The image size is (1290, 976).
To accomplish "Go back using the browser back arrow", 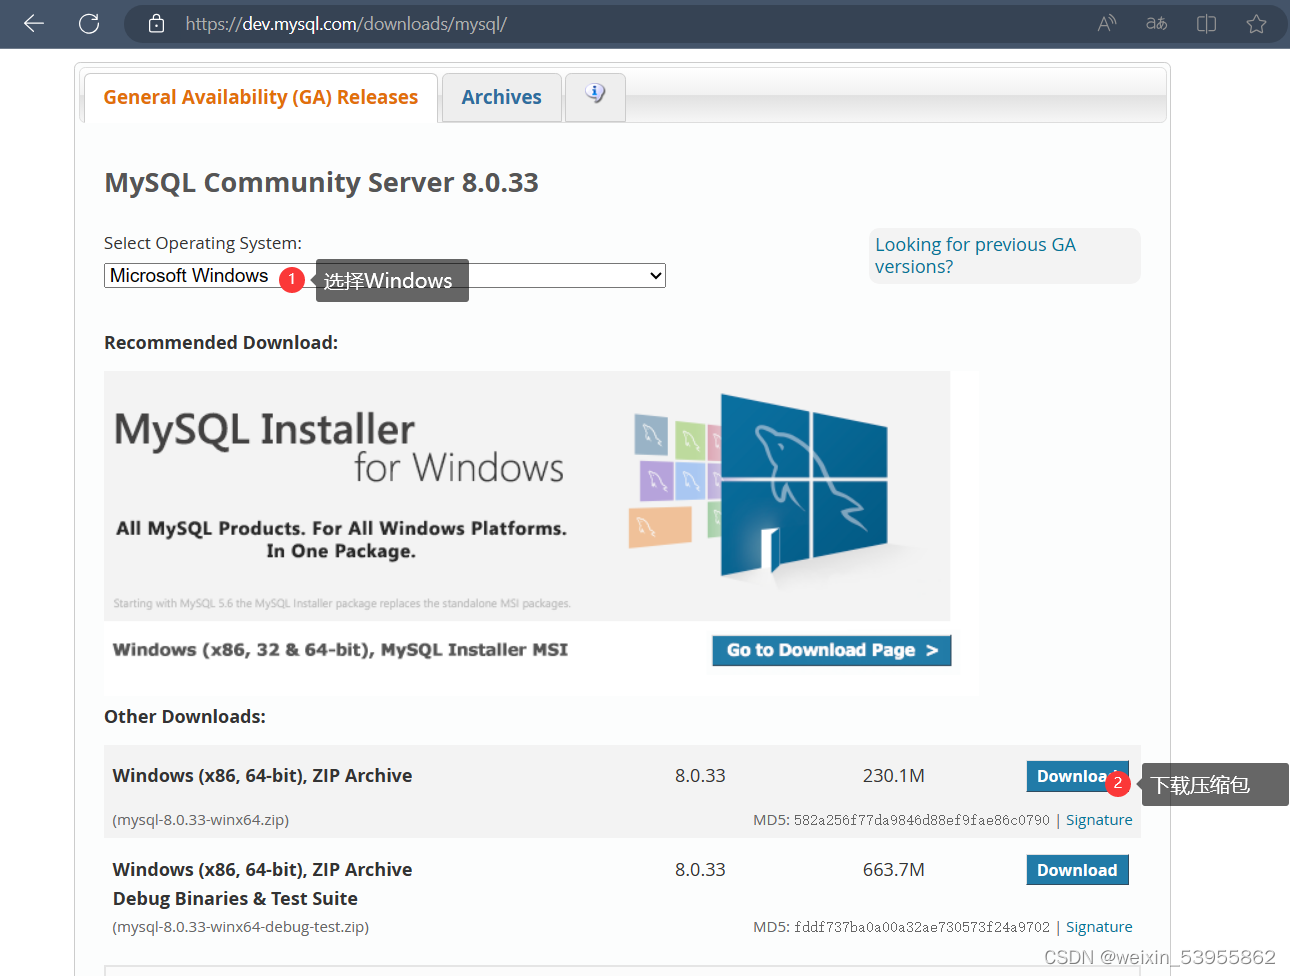I will tap(34, 23).
